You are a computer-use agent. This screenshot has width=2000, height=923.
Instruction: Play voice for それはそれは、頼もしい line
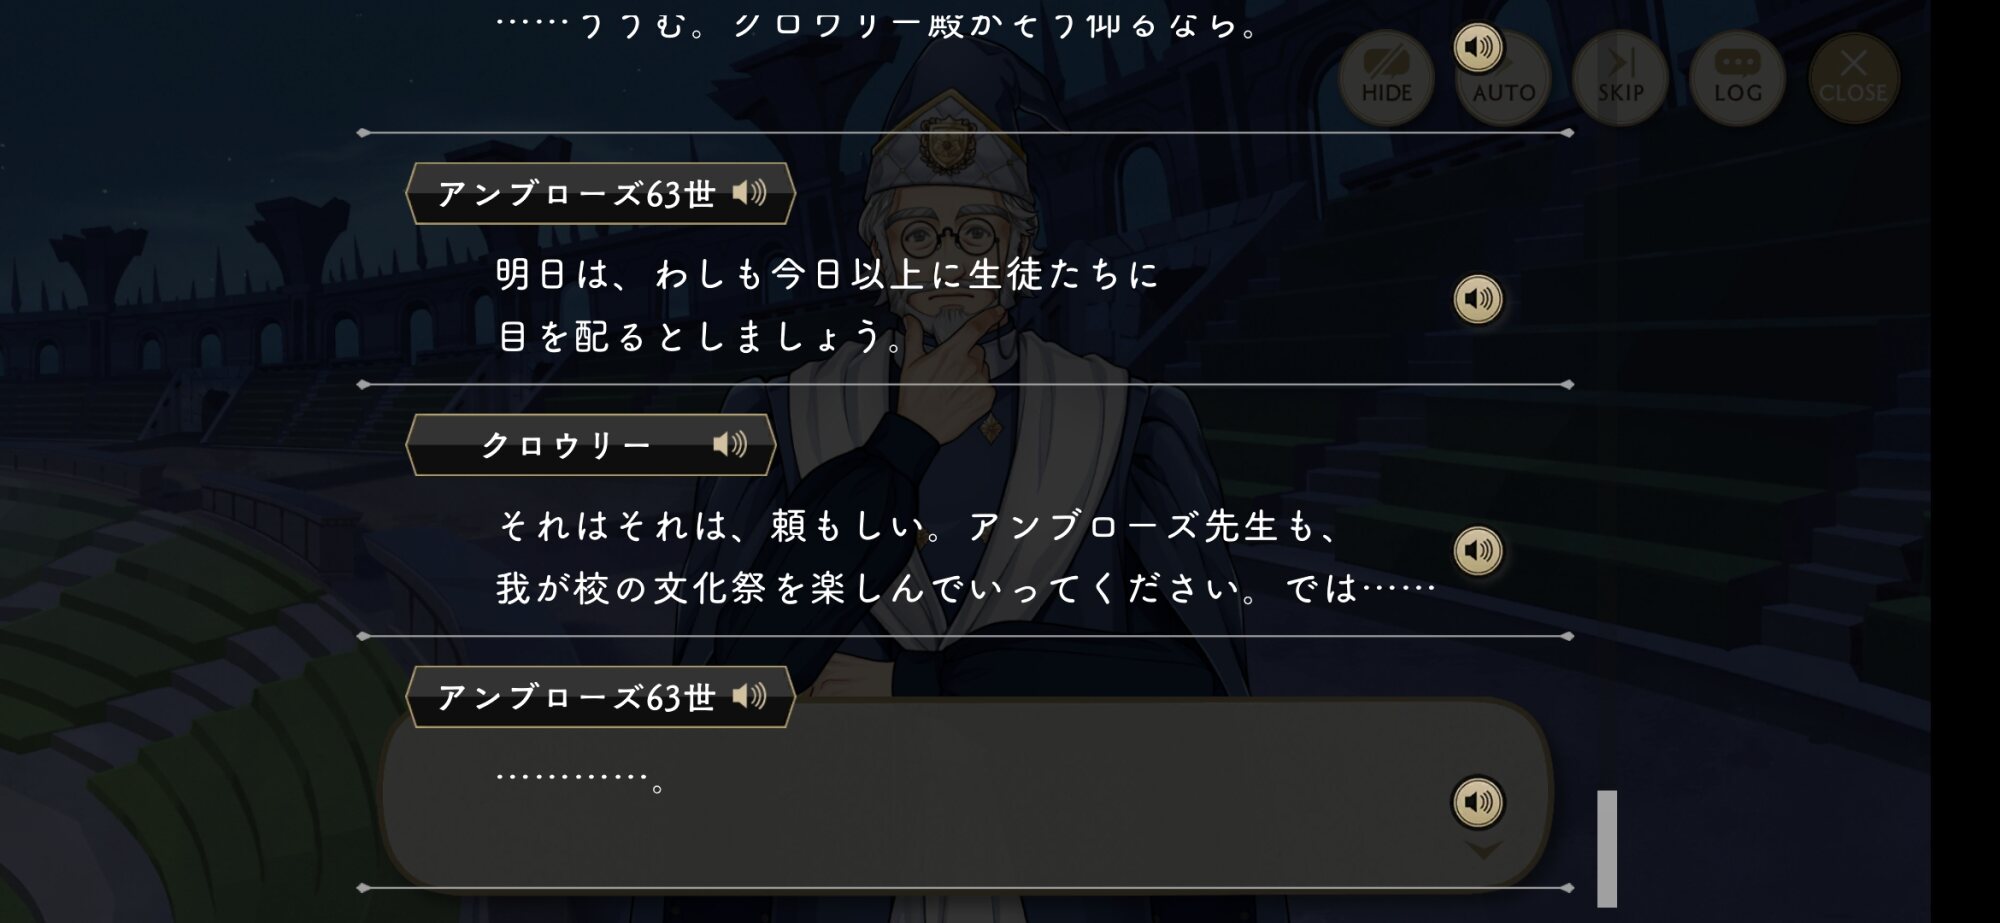(1478, 550)
